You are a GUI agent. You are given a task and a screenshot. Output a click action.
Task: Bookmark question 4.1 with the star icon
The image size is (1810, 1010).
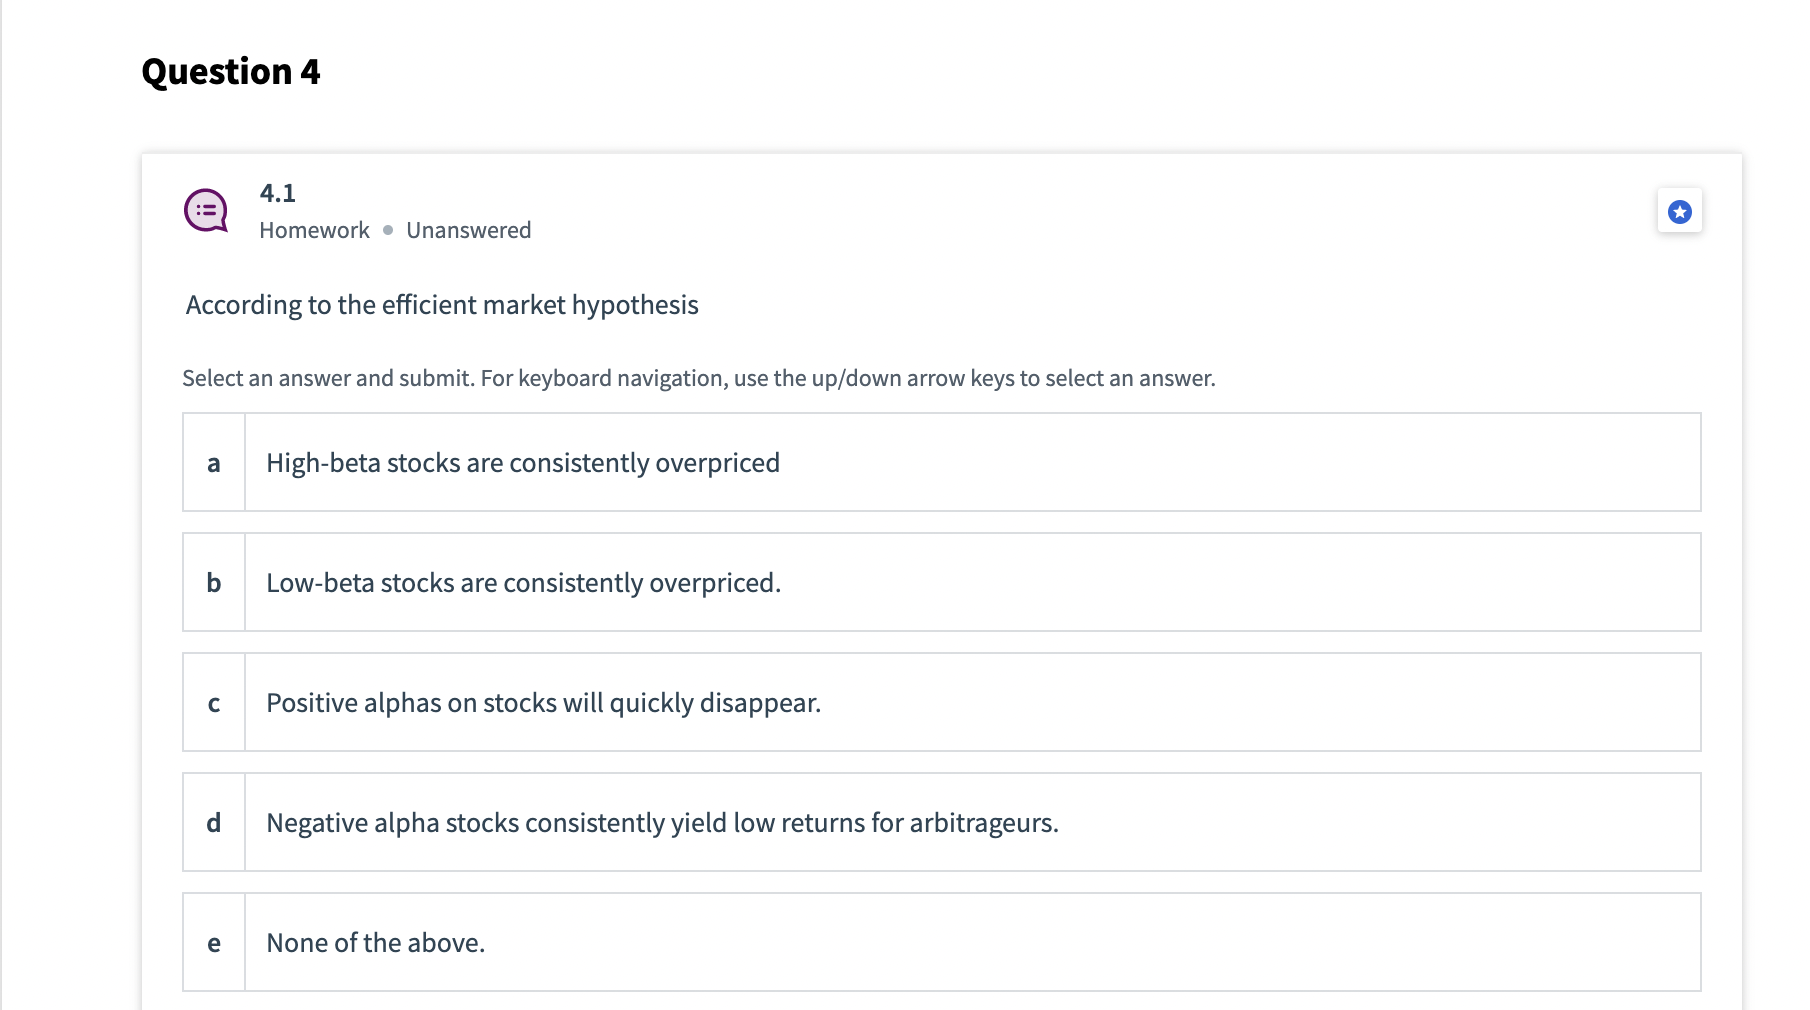(x=1679, y=211)
